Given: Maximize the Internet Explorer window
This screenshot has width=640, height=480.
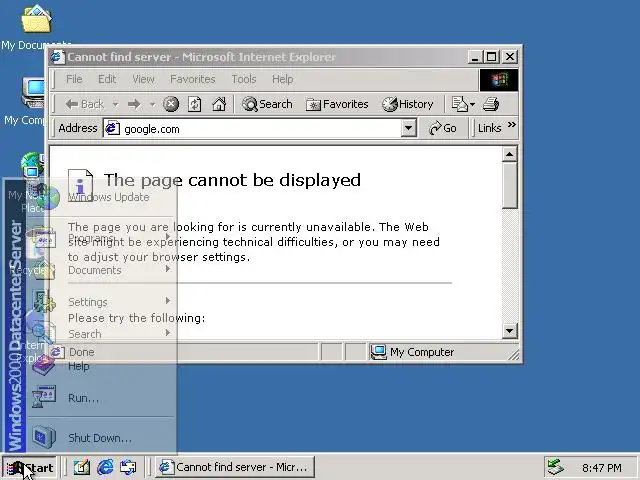Looking at the screenshot, I should pyautogui.click(x=491, y=57).
